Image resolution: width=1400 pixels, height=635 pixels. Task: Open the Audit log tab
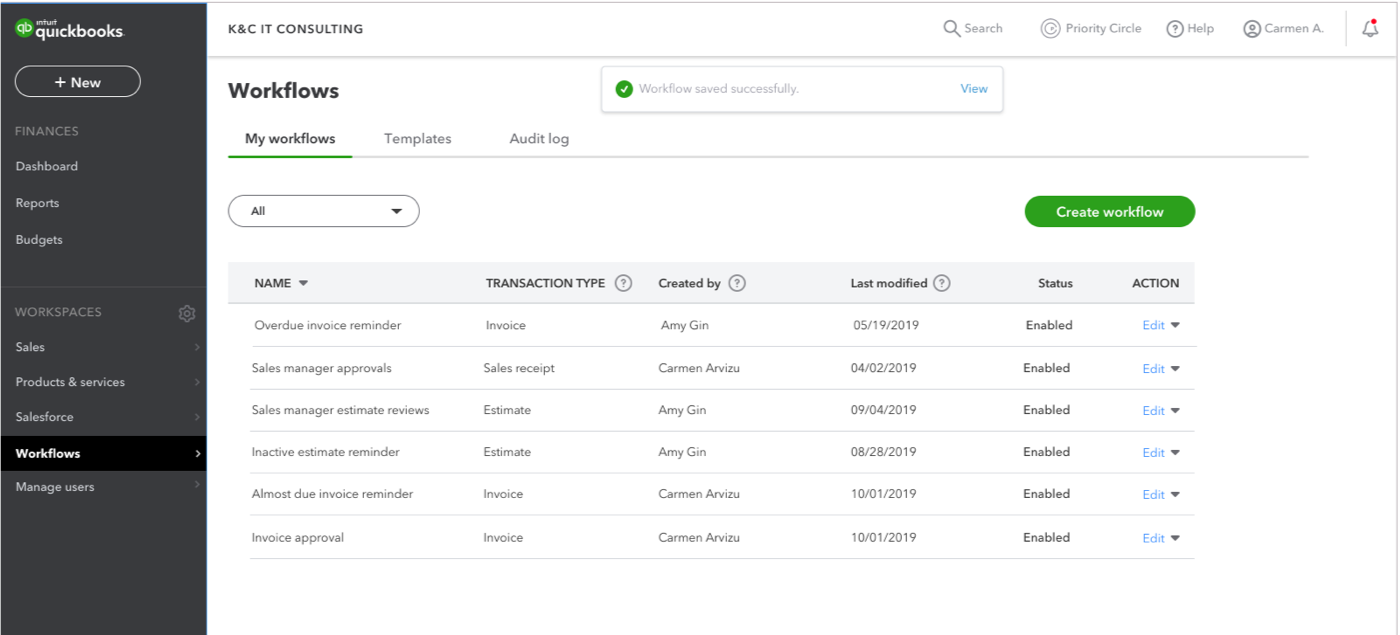539,139
